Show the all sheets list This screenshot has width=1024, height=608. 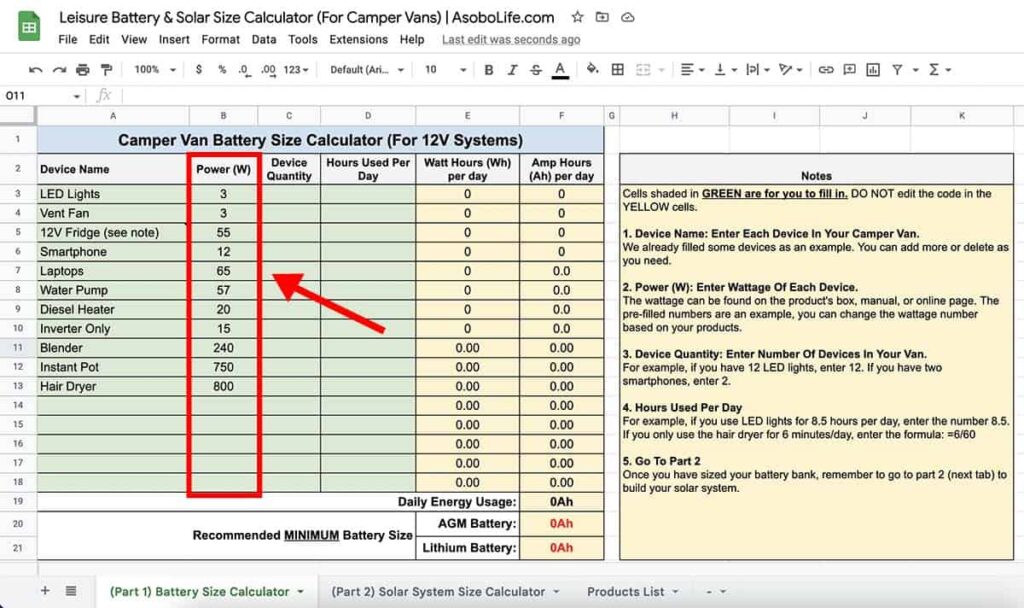(71, 590)
